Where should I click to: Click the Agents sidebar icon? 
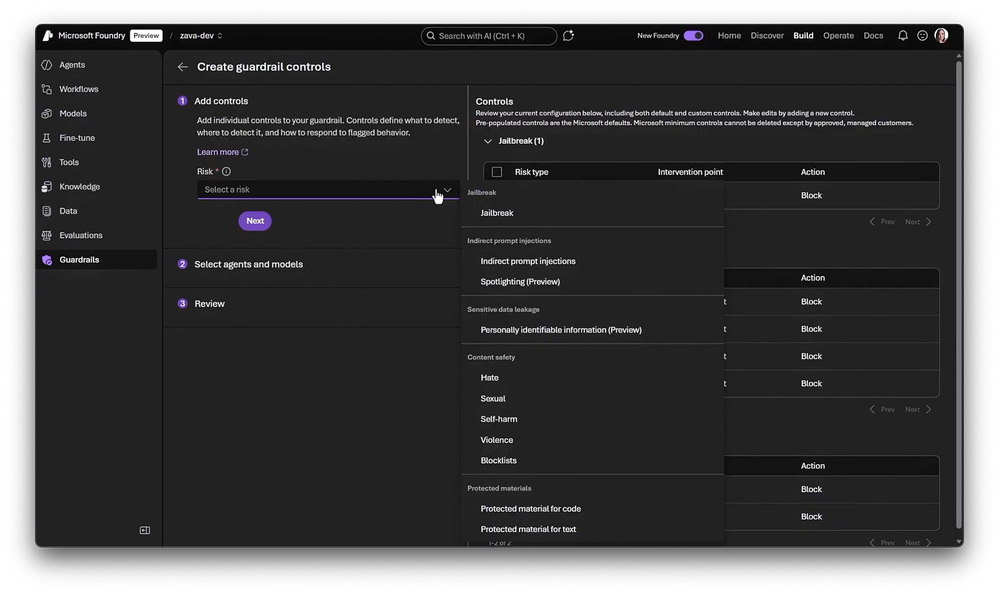[47, 65]
